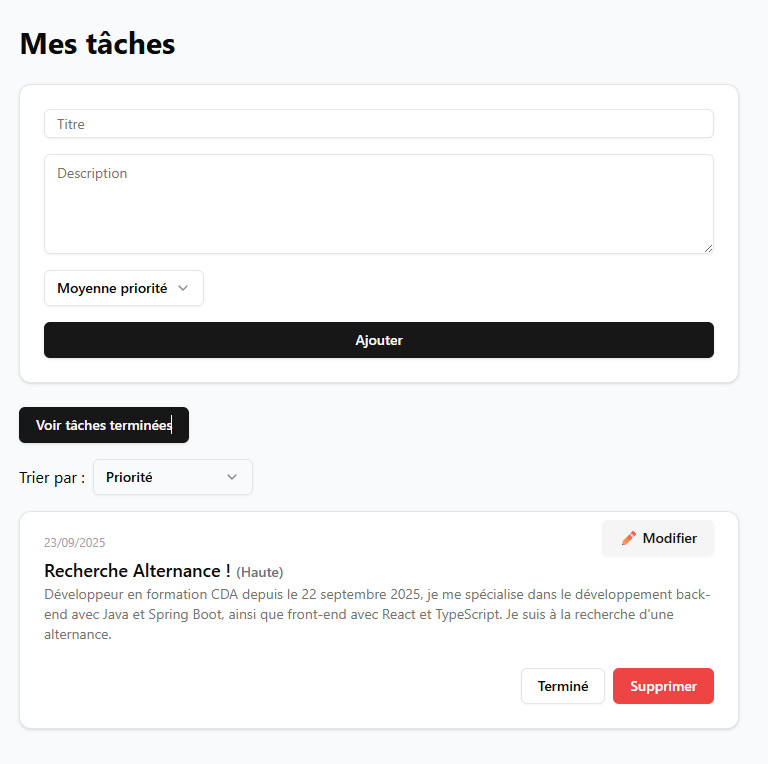Screen dimensions: 768x764
Task: Click the Trier par label
Action: point(51,478)
